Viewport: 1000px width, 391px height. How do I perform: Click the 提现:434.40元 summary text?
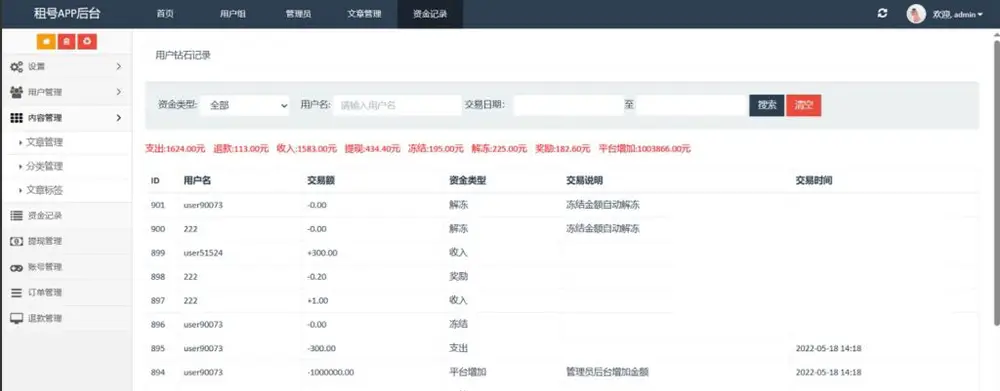(372, 149)
